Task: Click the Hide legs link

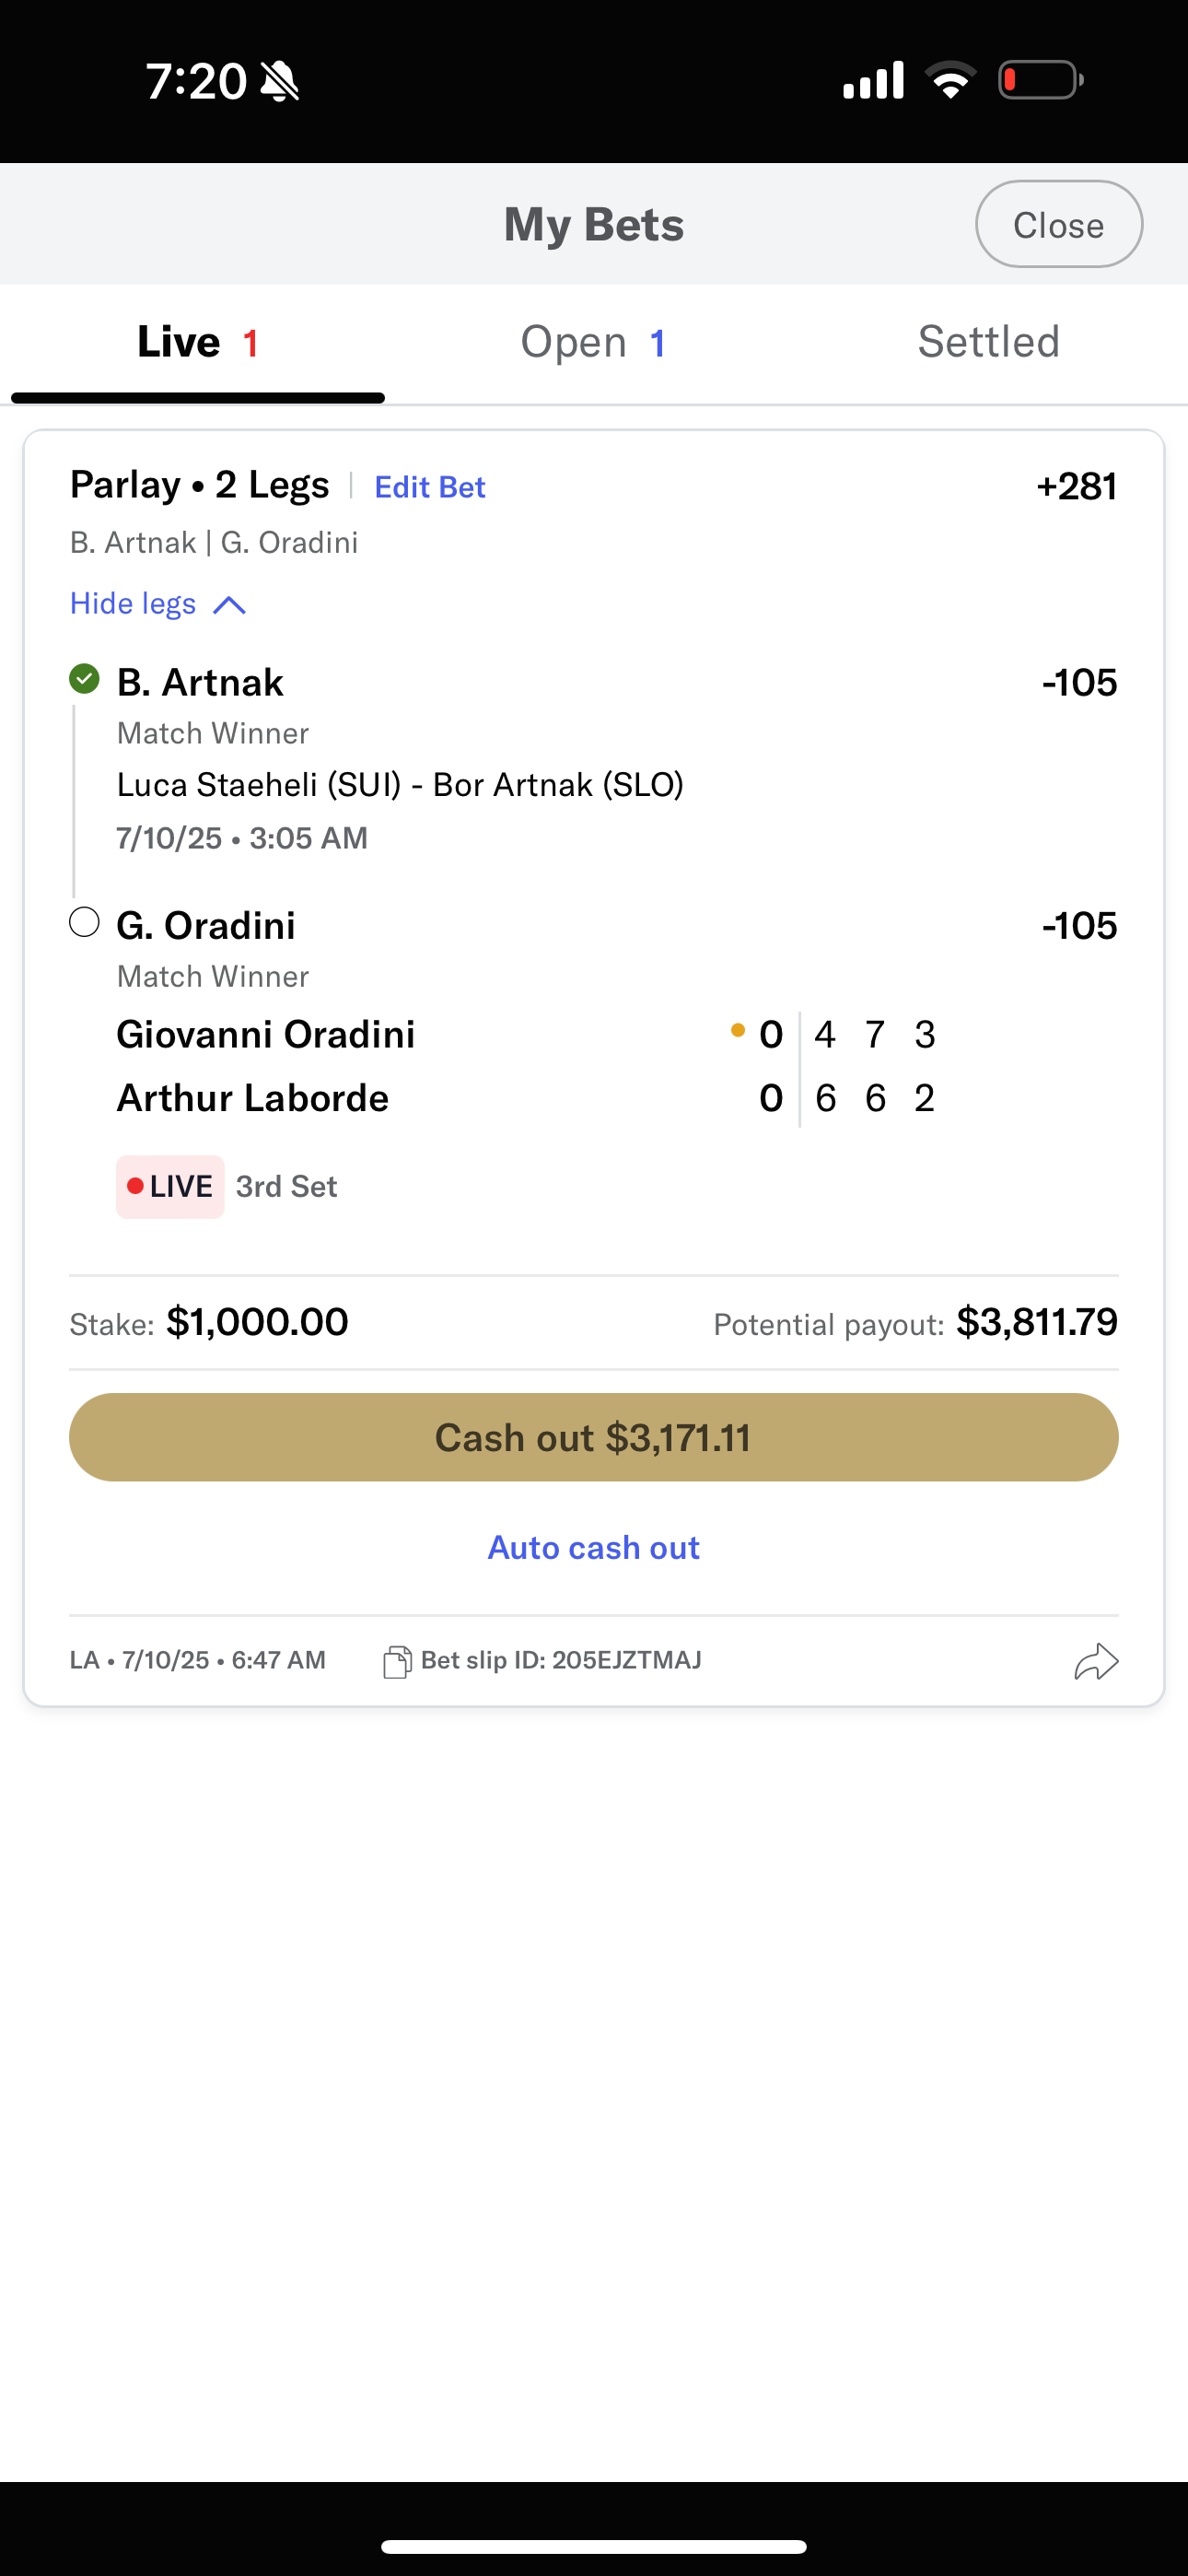Action: (133, 604)
